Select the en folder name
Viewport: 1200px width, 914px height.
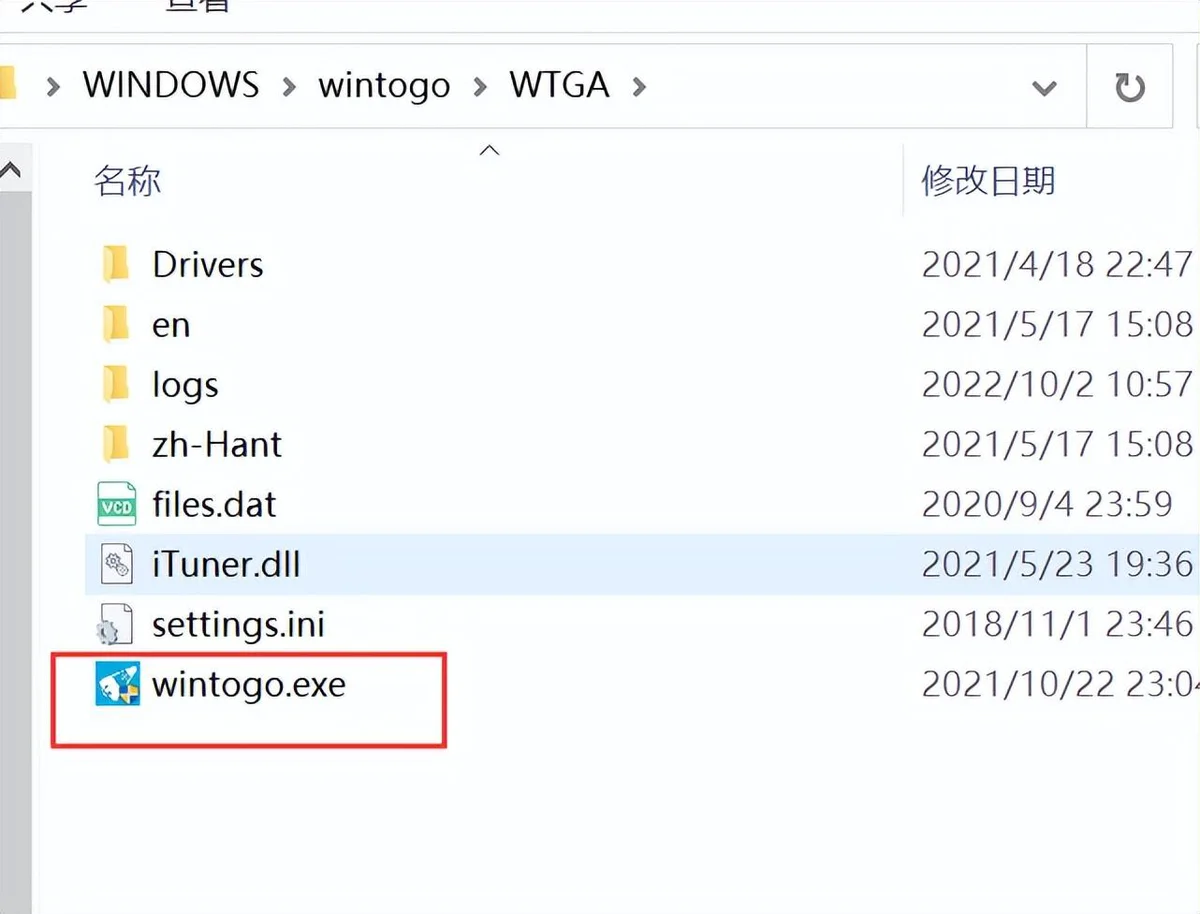[171, 325]
